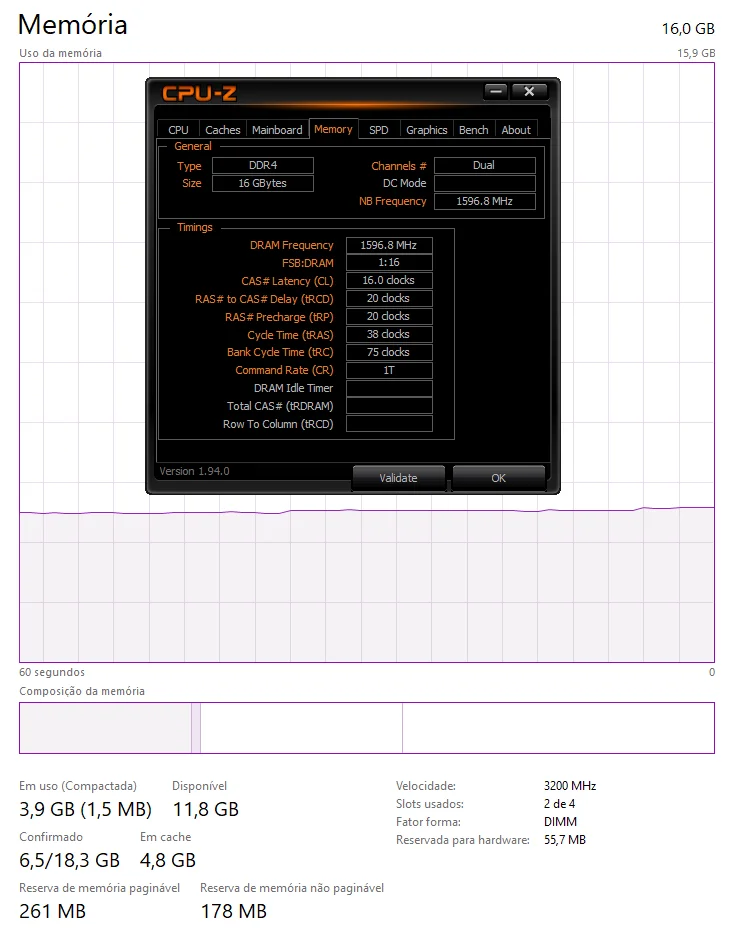Click the OK button in CPU-Z
The image size is (735, 943).
pyautogui.click(x=499, y=478)
